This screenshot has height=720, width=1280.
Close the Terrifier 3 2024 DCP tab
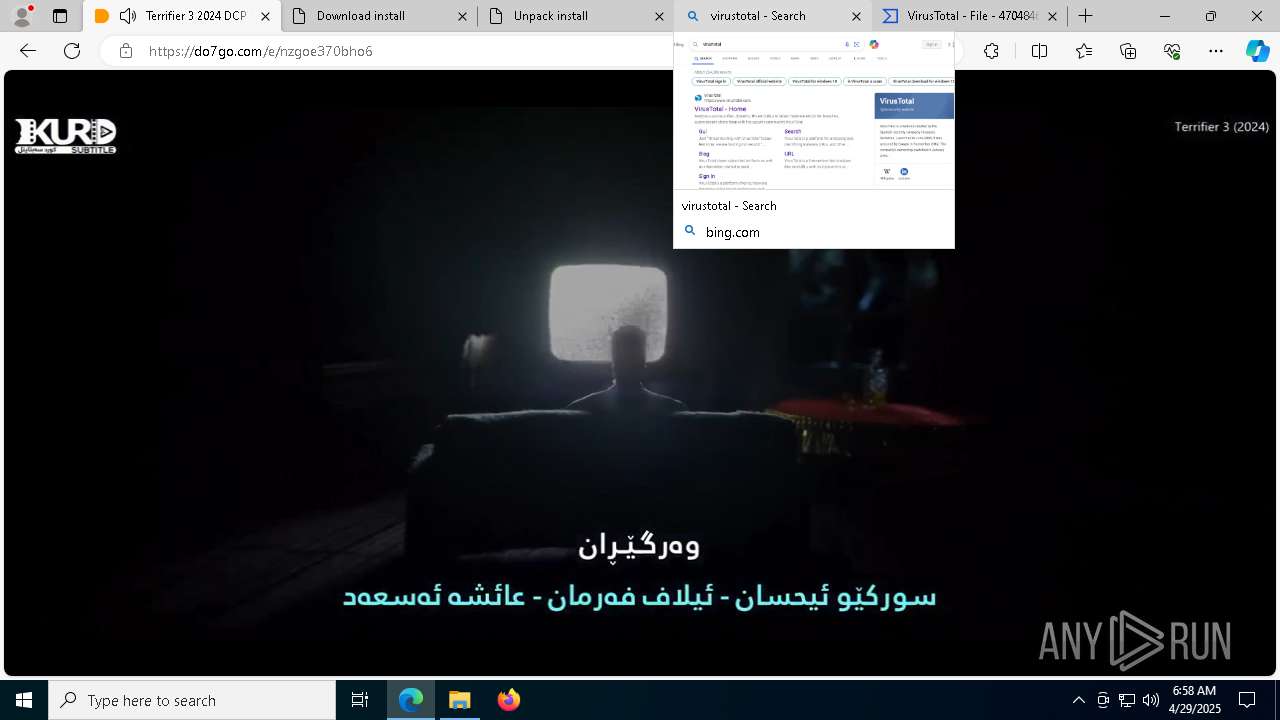(x=265, y=16)
